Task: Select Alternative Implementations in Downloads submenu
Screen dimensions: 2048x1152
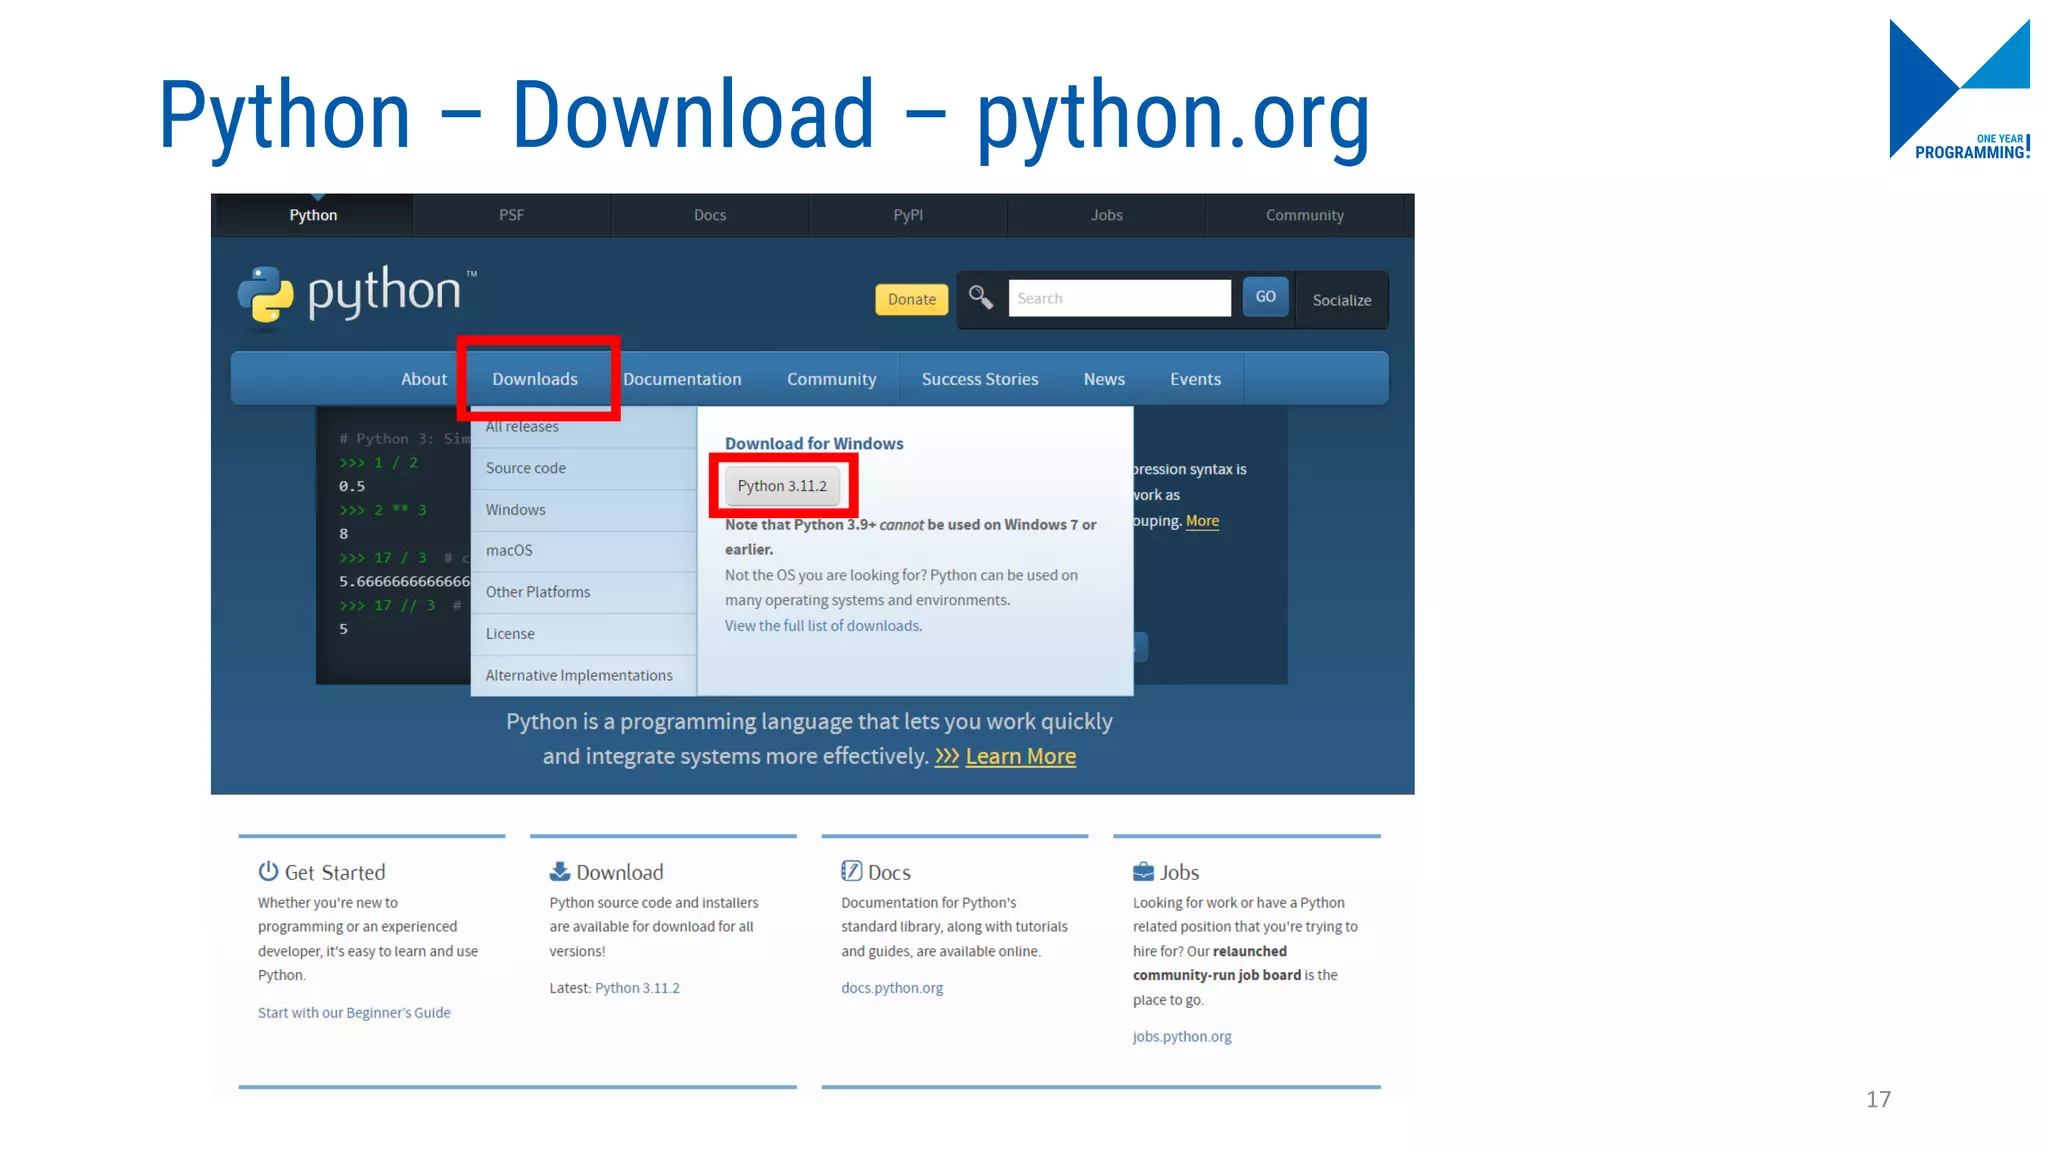Action: [x=584, y=676]
